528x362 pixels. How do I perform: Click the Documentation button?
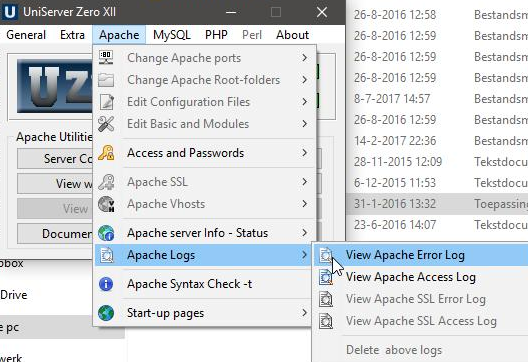point(55,233)
